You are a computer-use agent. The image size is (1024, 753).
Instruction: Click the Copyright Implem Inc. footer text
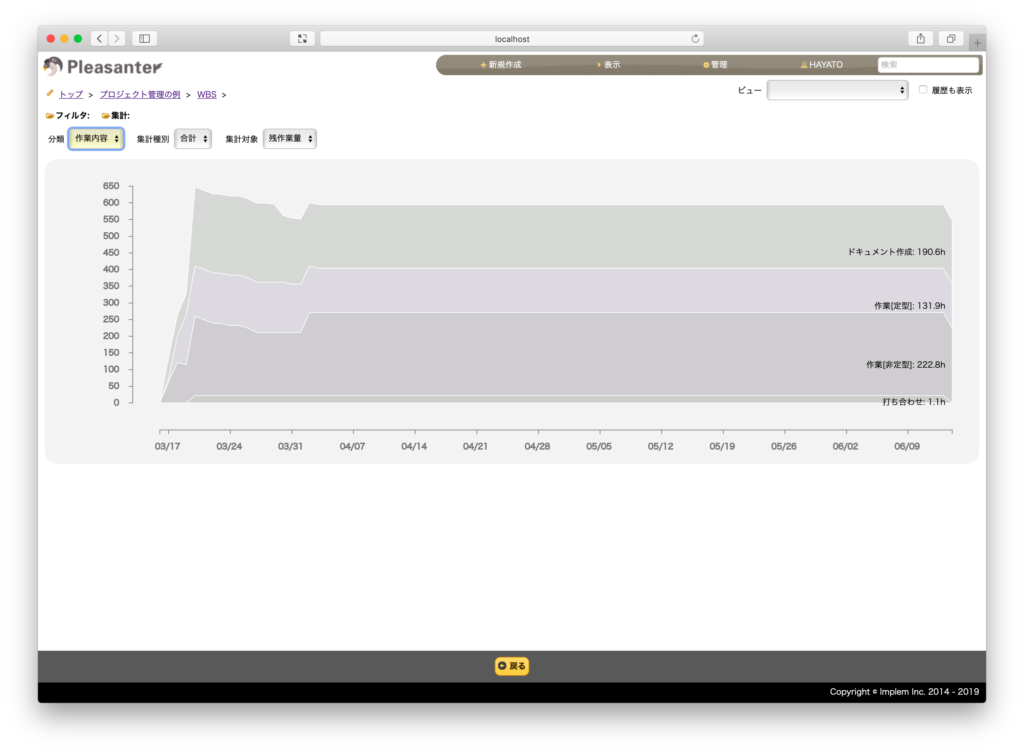[x=904, y=692]
